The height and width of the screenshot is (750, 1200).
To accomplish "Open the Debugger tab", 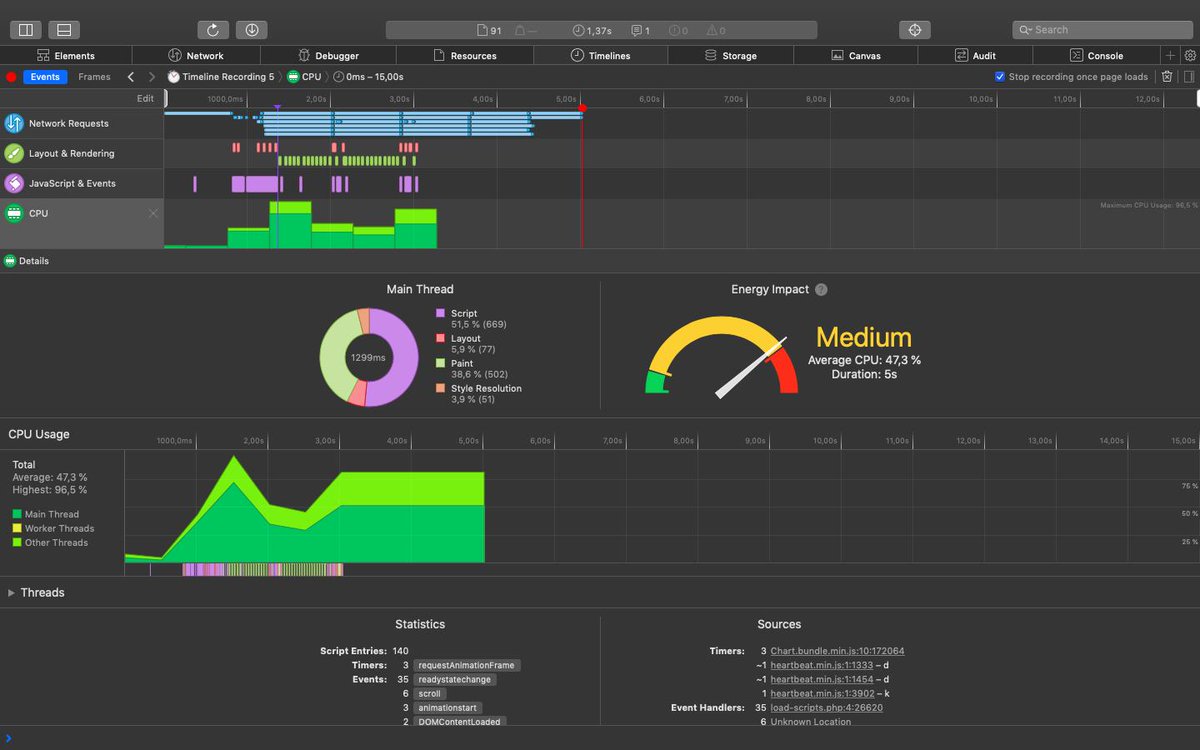I will [x=329, y=56].
